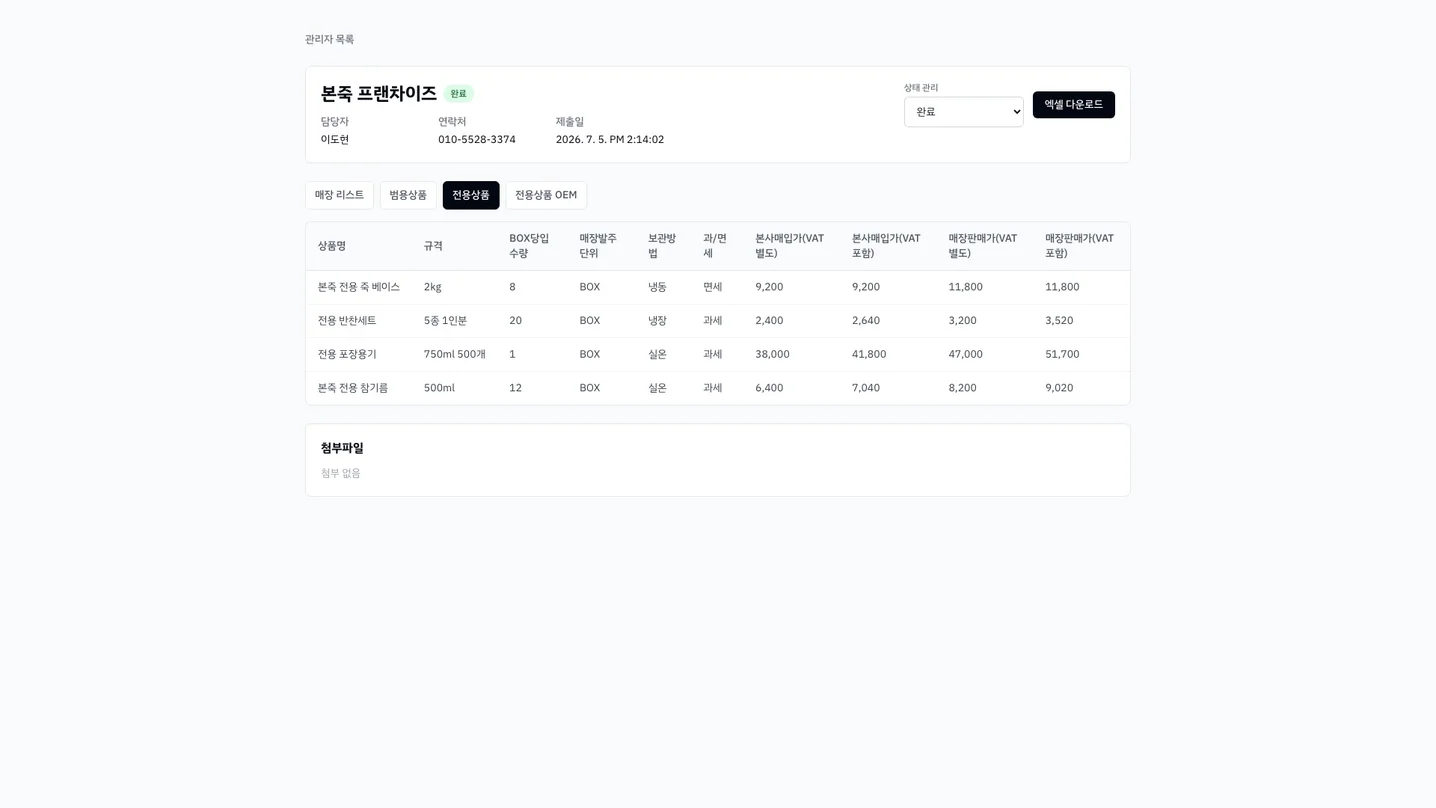Select product 전용 포장용기

click(x=347, y=355)
